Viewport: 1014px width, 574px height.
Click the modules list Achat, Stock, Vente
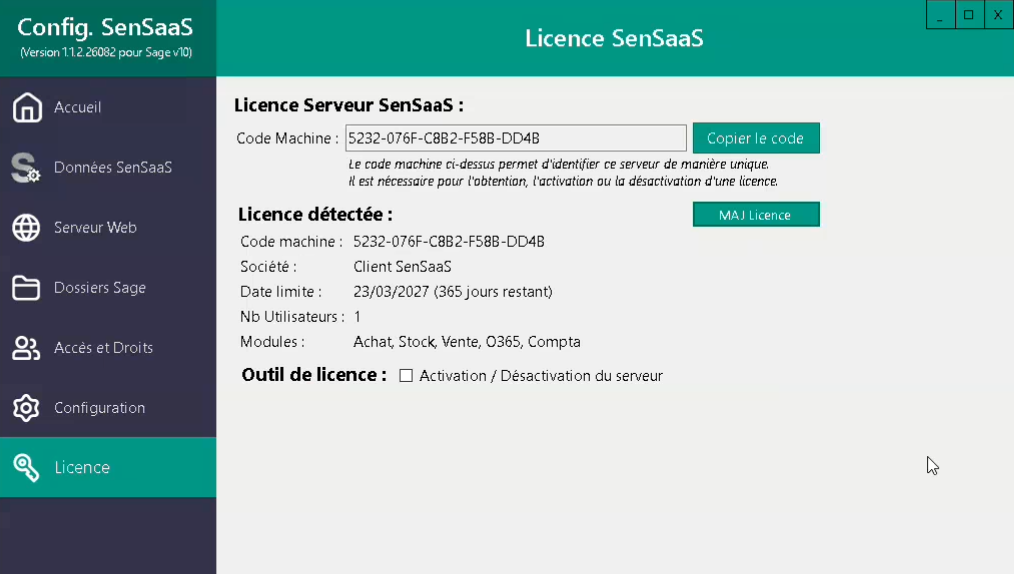(x=467, y=342)
